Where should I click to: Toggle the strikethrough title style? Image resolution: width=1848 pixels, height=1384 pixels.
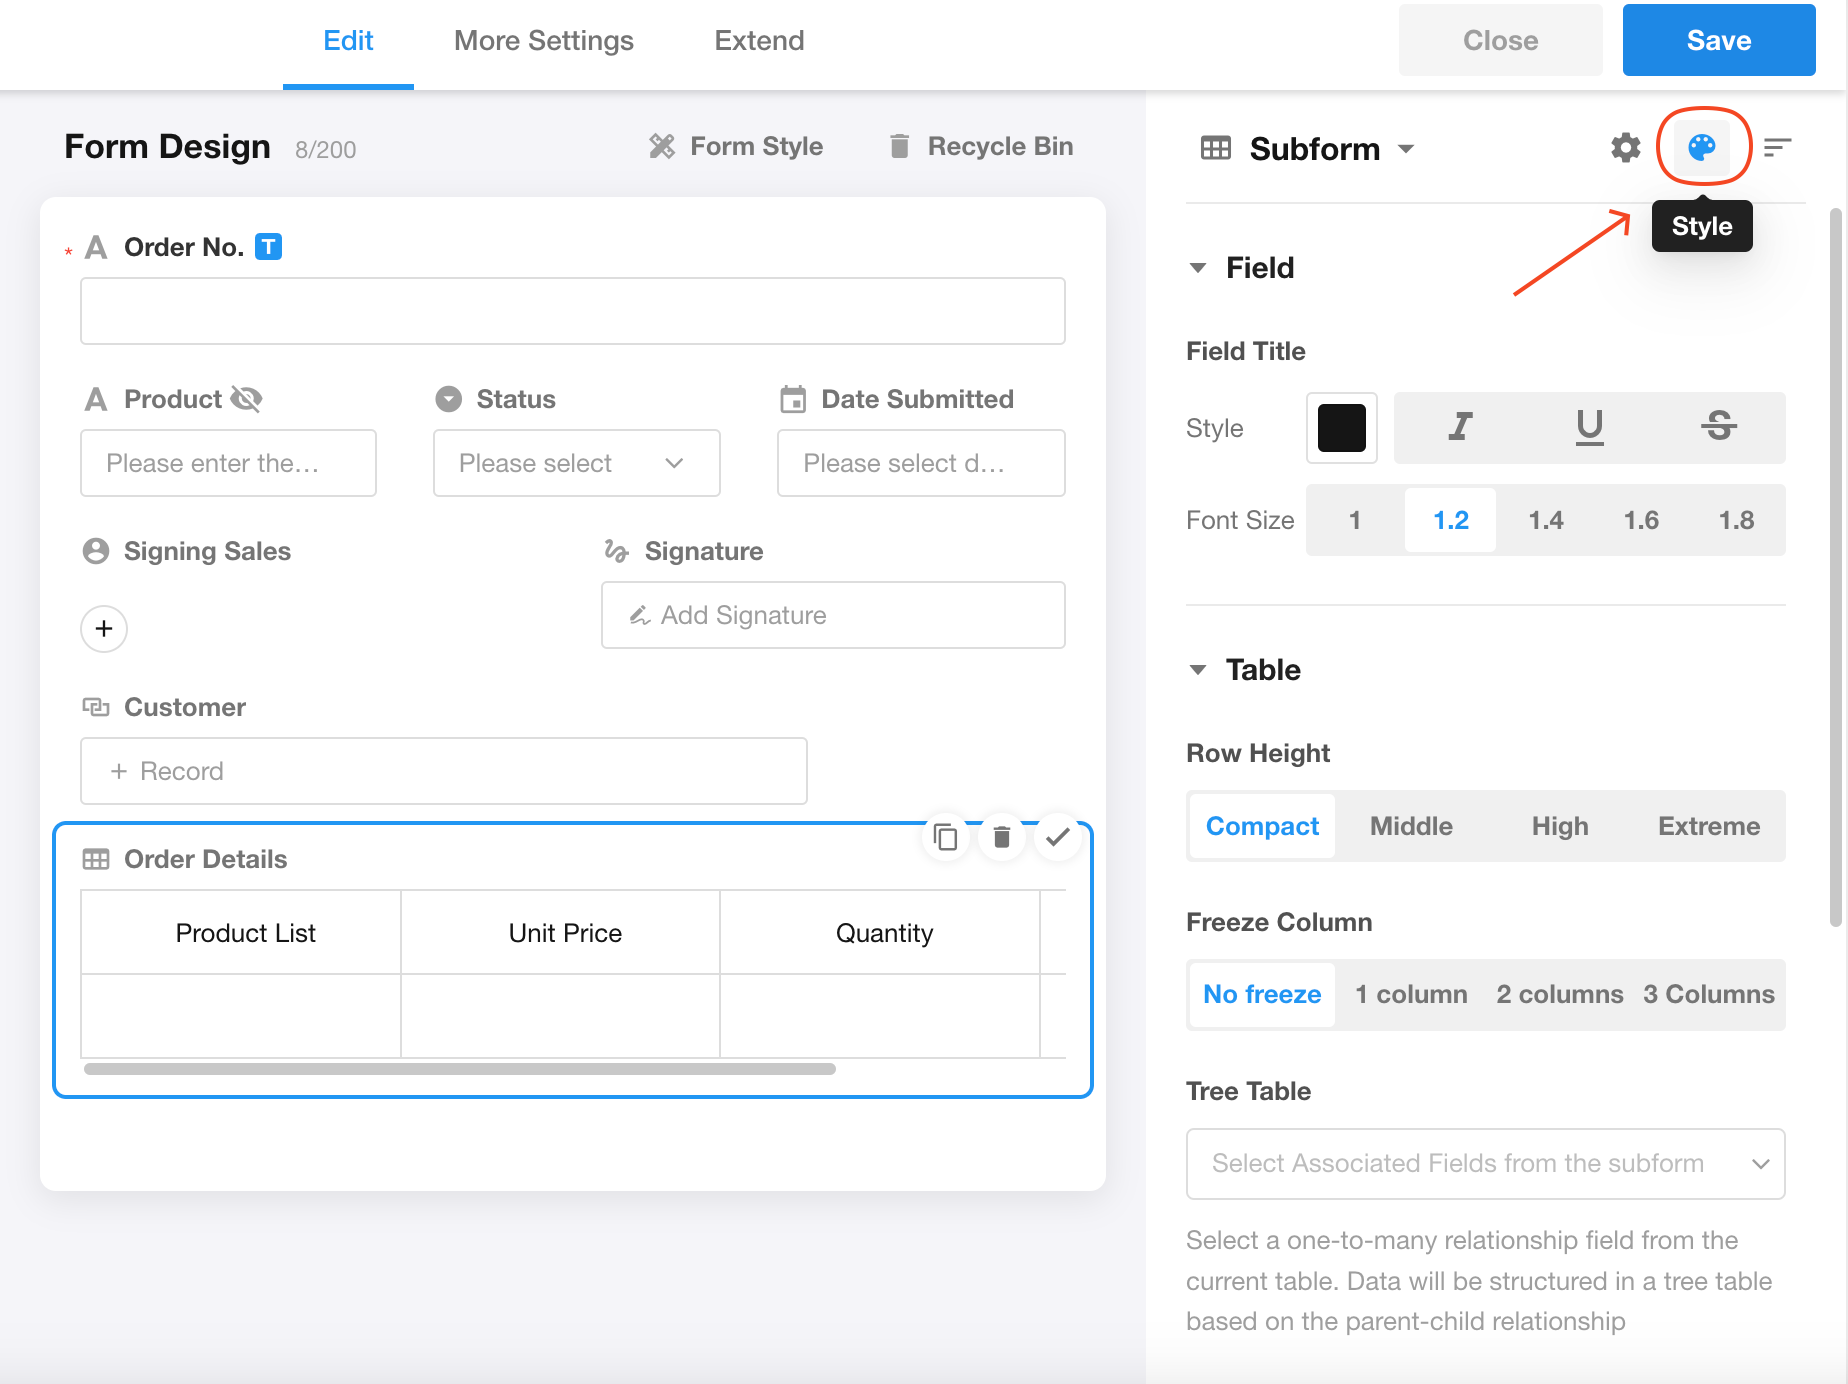[1718, 427]
